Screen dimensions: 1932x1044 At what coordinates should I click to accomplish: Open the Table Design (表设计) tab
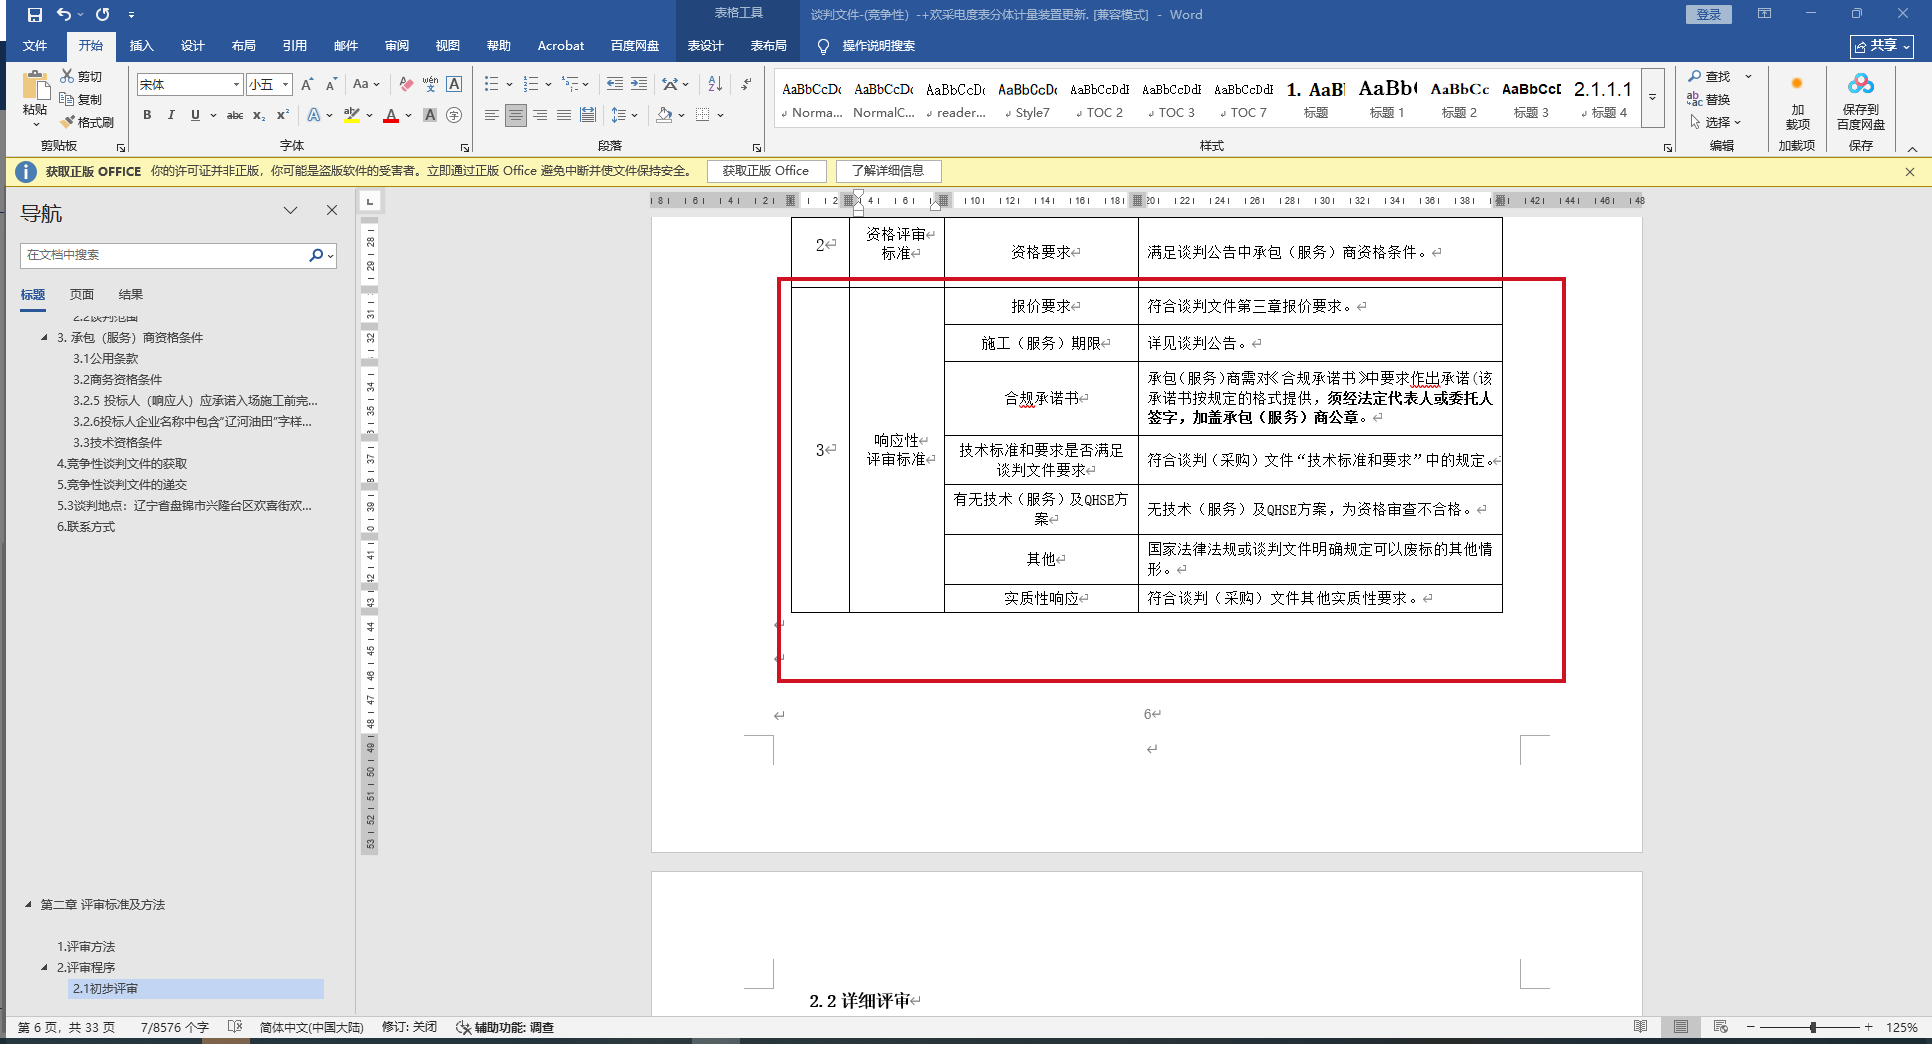pyautogui.click(x=706, y=46)
